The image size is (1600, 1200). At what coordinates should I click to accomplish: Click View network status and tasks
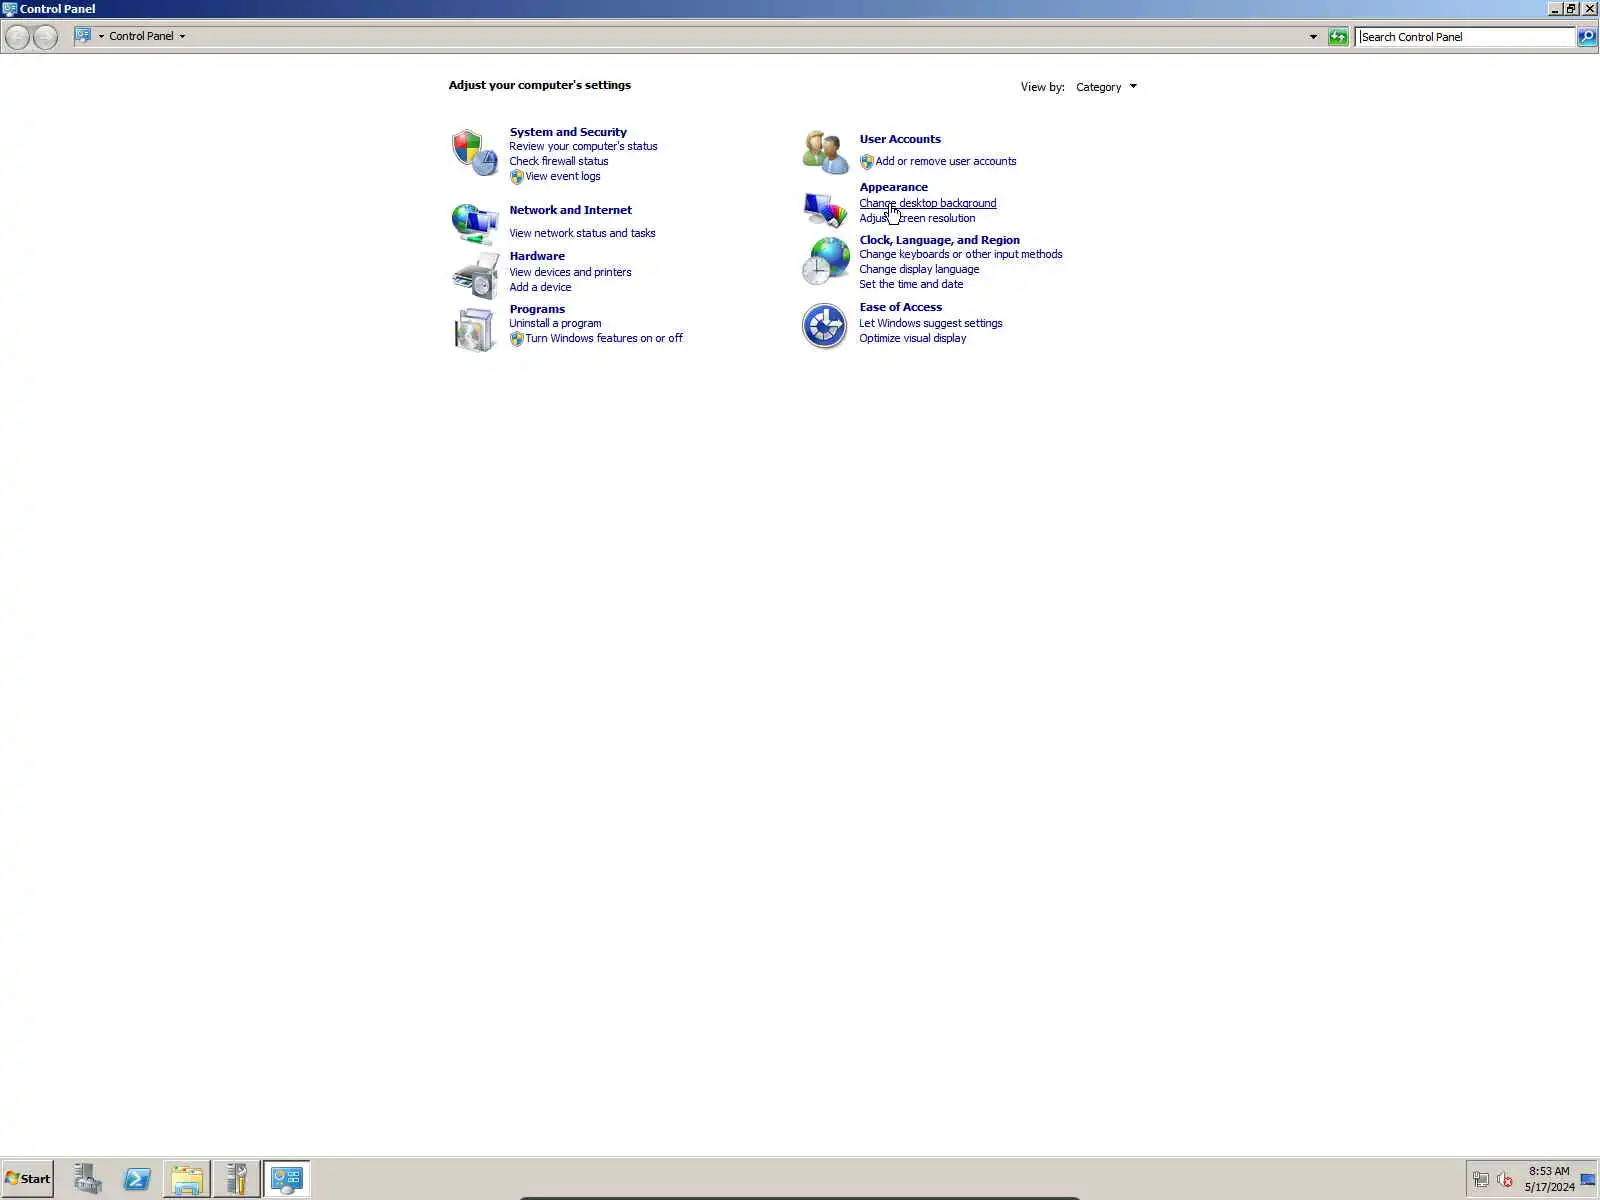tap(582, 233)
